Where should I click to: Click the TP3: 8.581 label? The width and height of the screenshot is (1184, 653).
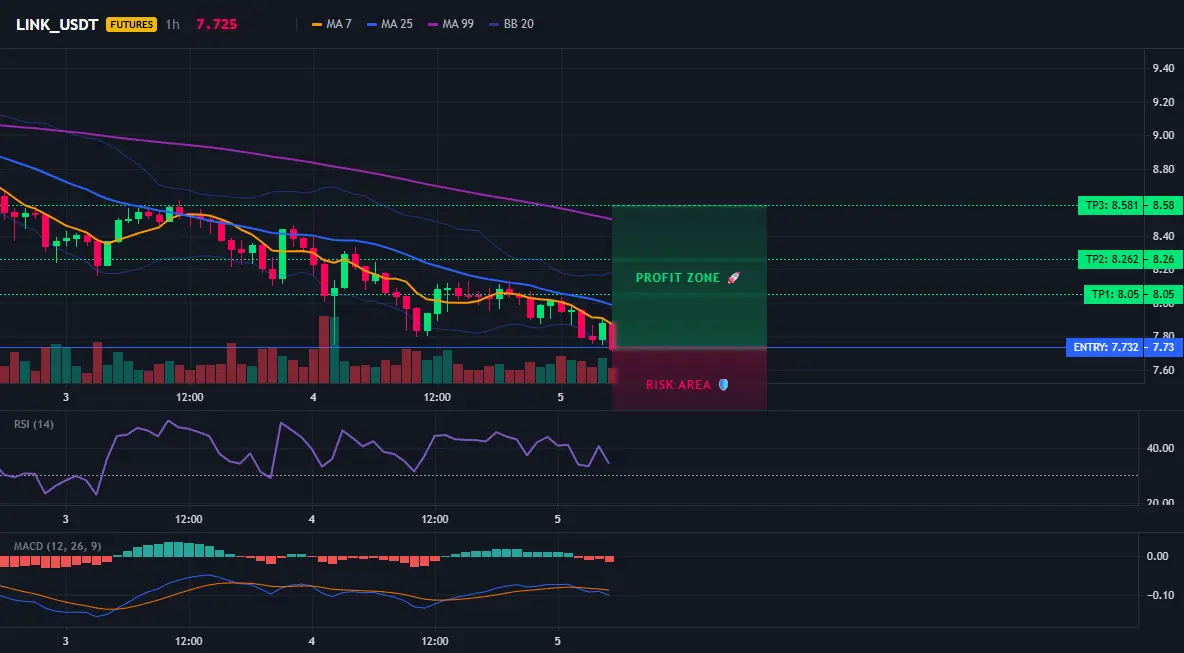(1112, 205)
